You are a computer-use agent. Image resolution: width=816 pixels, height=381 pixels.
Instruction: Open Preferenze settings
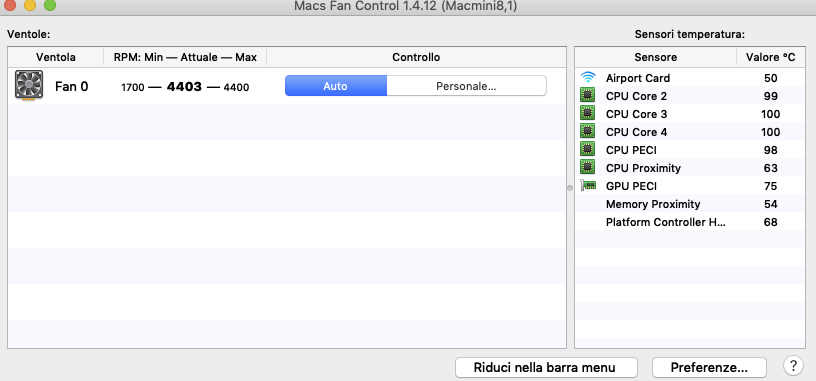point(709,367)
